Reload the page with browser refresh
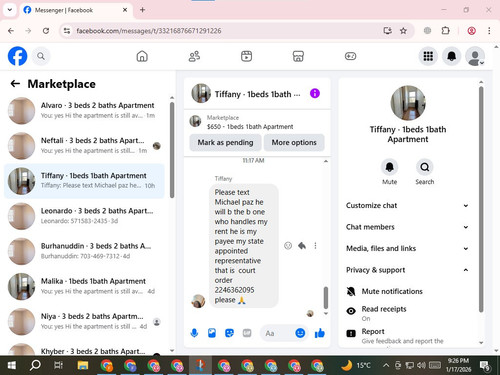Viewport: 500px width, 375px height. click(46, 31)
